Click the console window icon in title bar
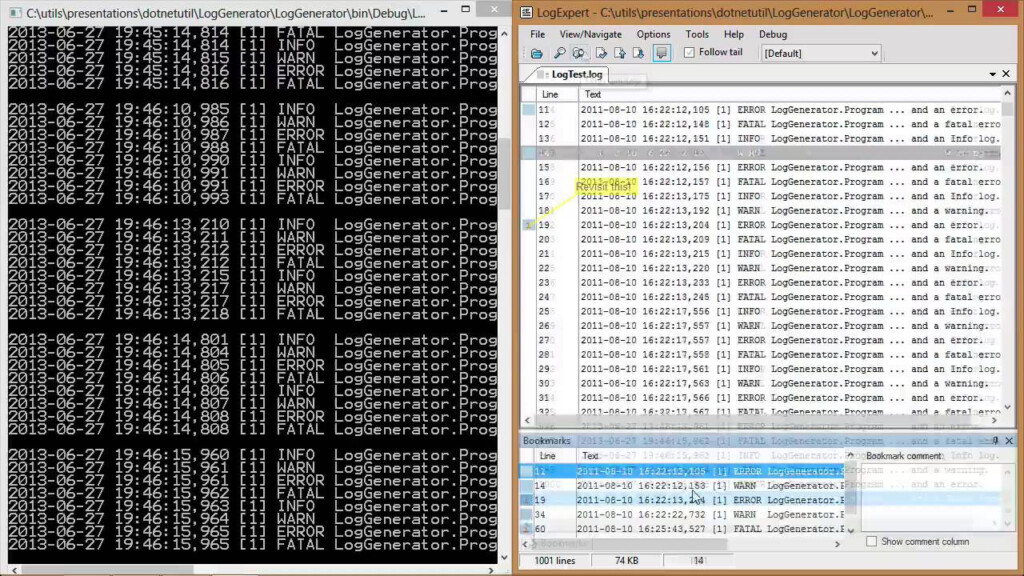 point(15,12)
